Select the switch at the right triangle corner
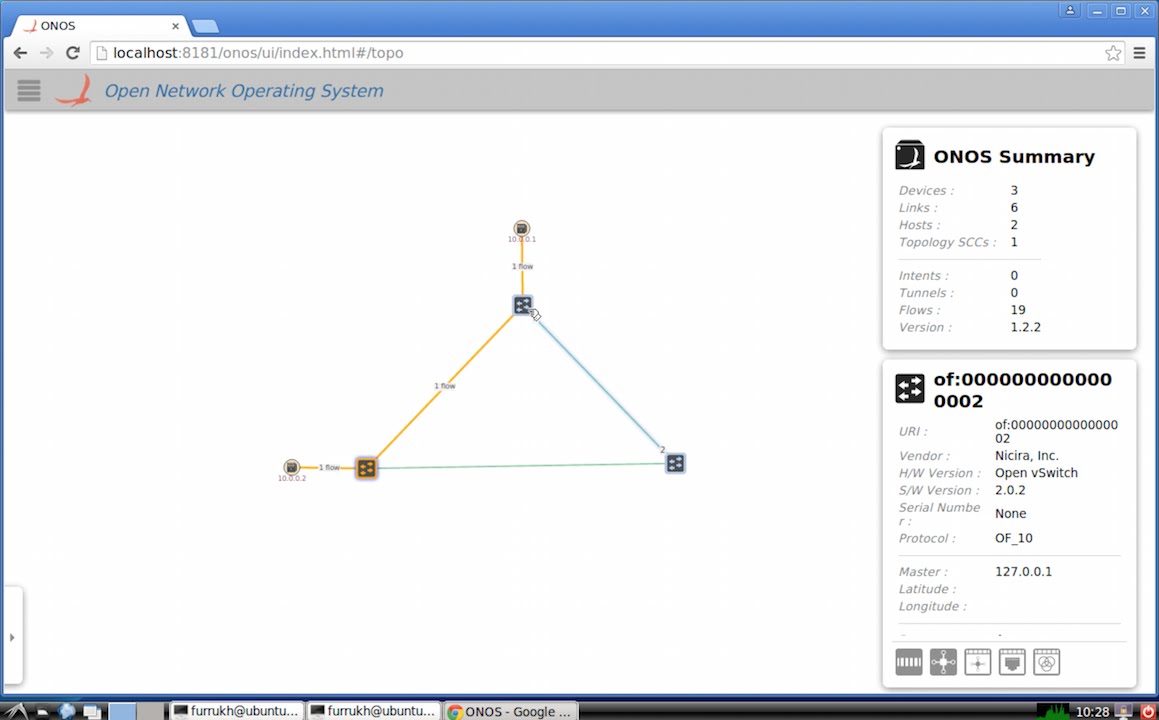Viewport: 1159px width, 720px height. tap(675, 463)
